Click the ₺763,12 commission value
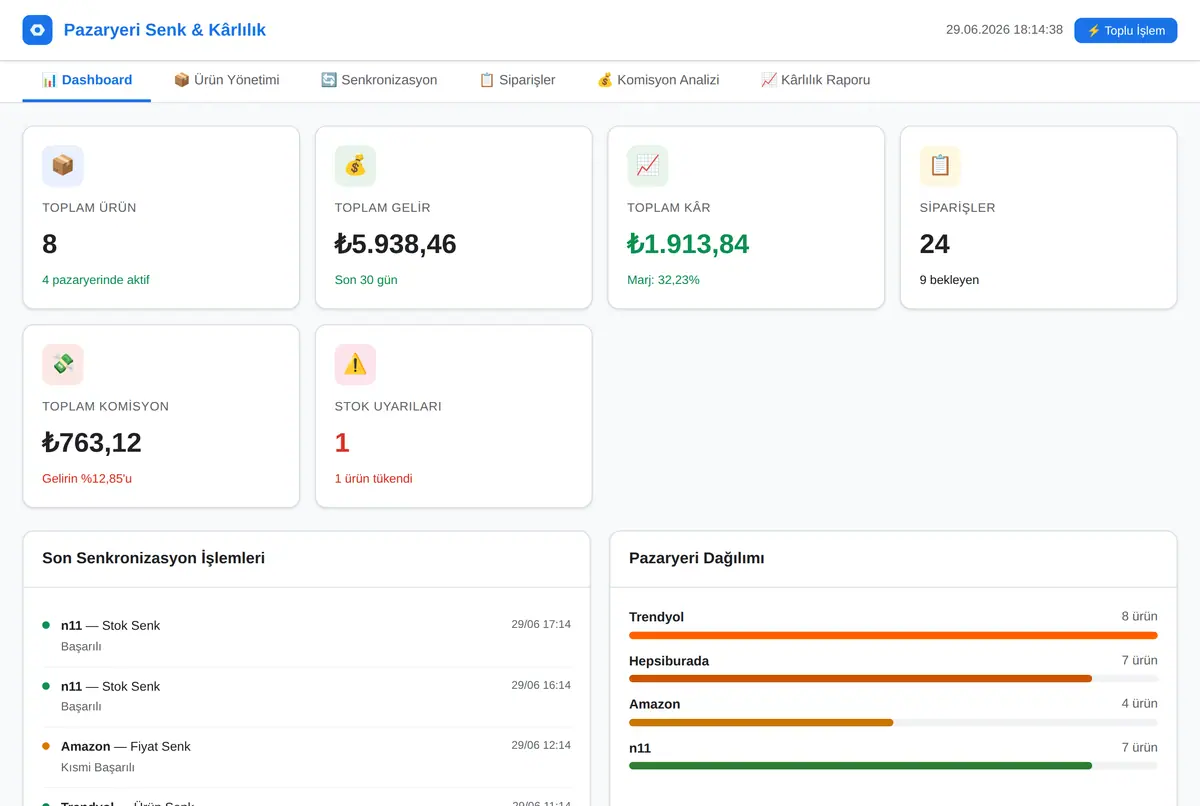This screenshot has width=1200, height=806. 92,442
